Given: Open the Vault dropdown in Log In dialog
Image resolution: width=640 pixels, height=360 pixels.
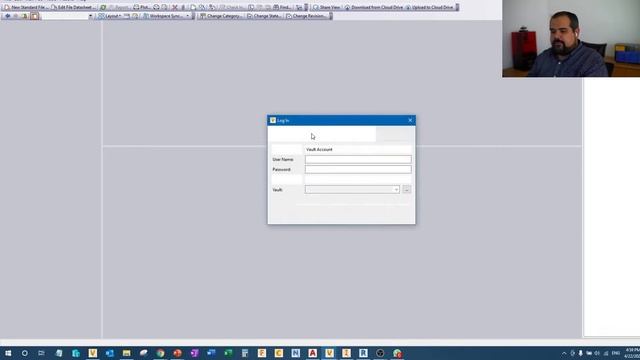Looking at the screenshot, I should (352, 189).
